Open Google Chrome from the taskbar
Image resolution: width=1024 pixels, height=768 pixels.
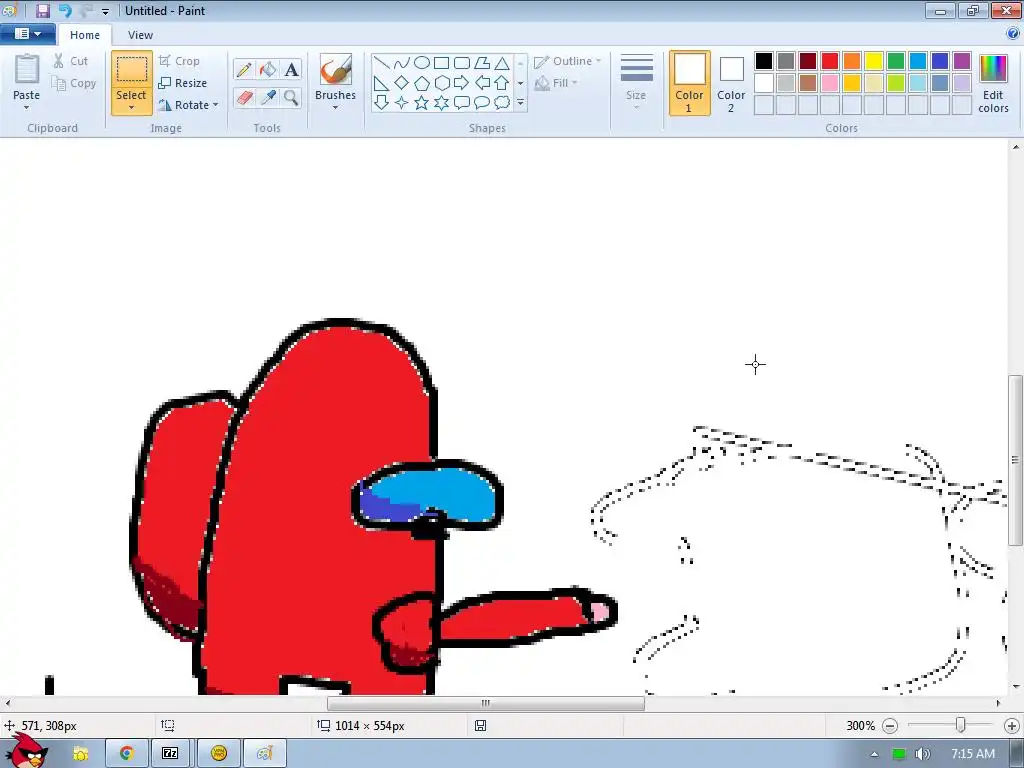pos(127,753)
